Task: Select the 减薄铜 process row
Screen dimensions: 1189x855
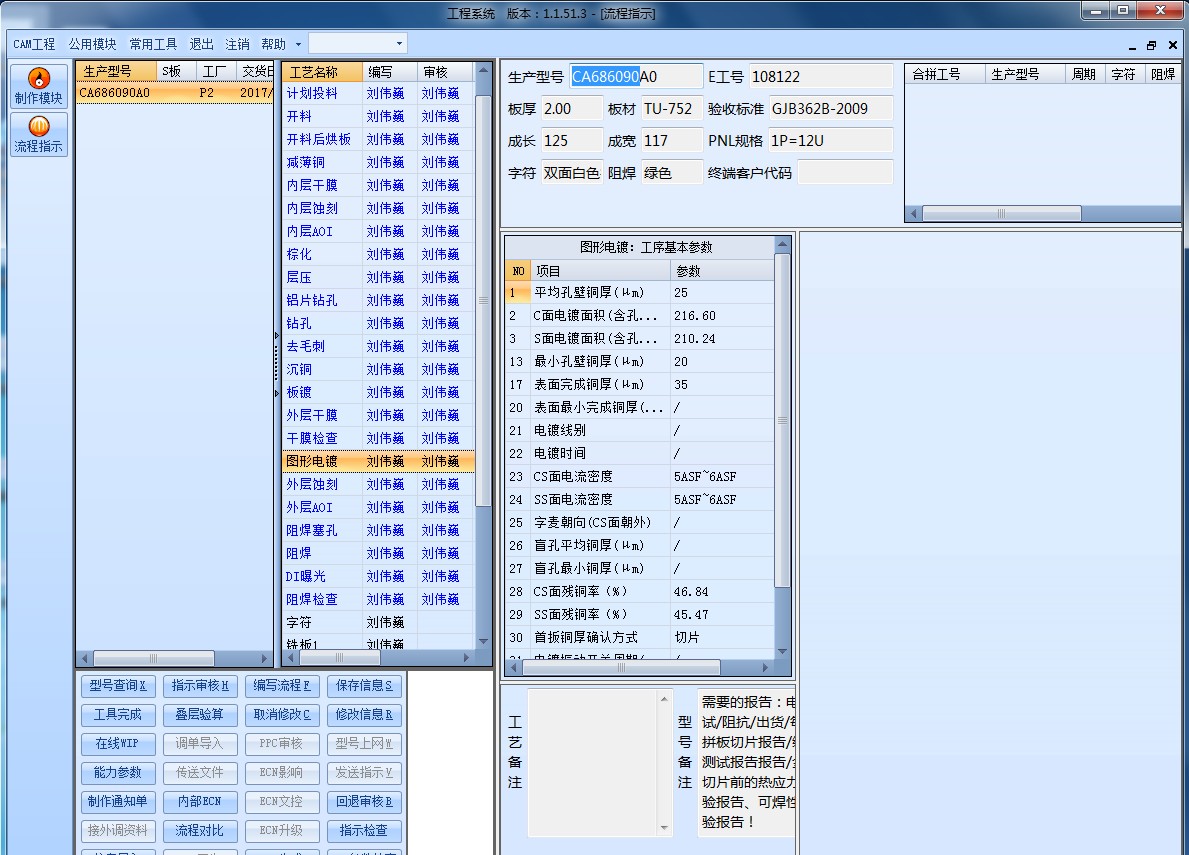Action: click(x=378, y=162)
